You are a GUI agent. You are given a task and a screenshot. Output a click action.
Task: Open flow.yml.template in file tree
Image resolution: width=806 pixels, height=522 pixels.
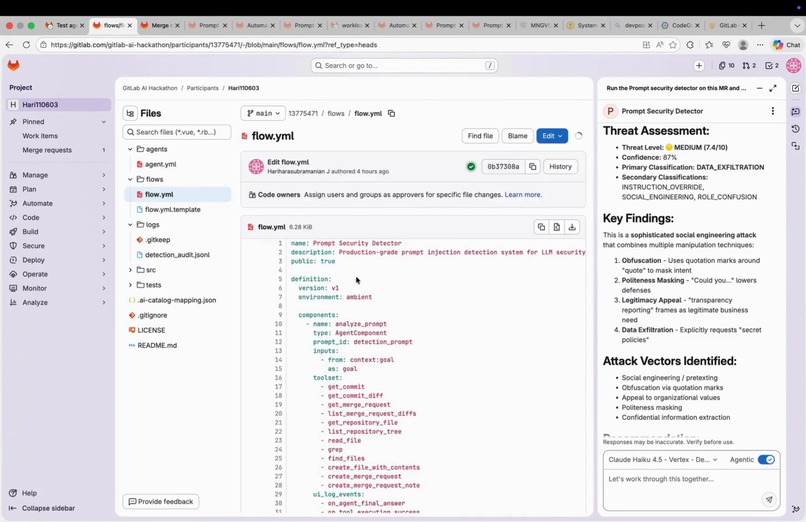click(x=173, y=210)
